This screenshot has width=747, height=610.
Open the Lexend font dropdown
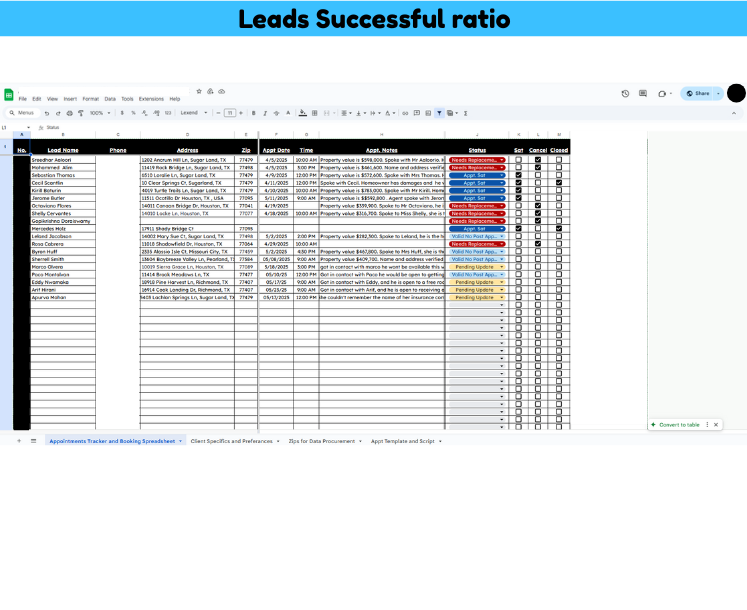click(x=192, y=113)
